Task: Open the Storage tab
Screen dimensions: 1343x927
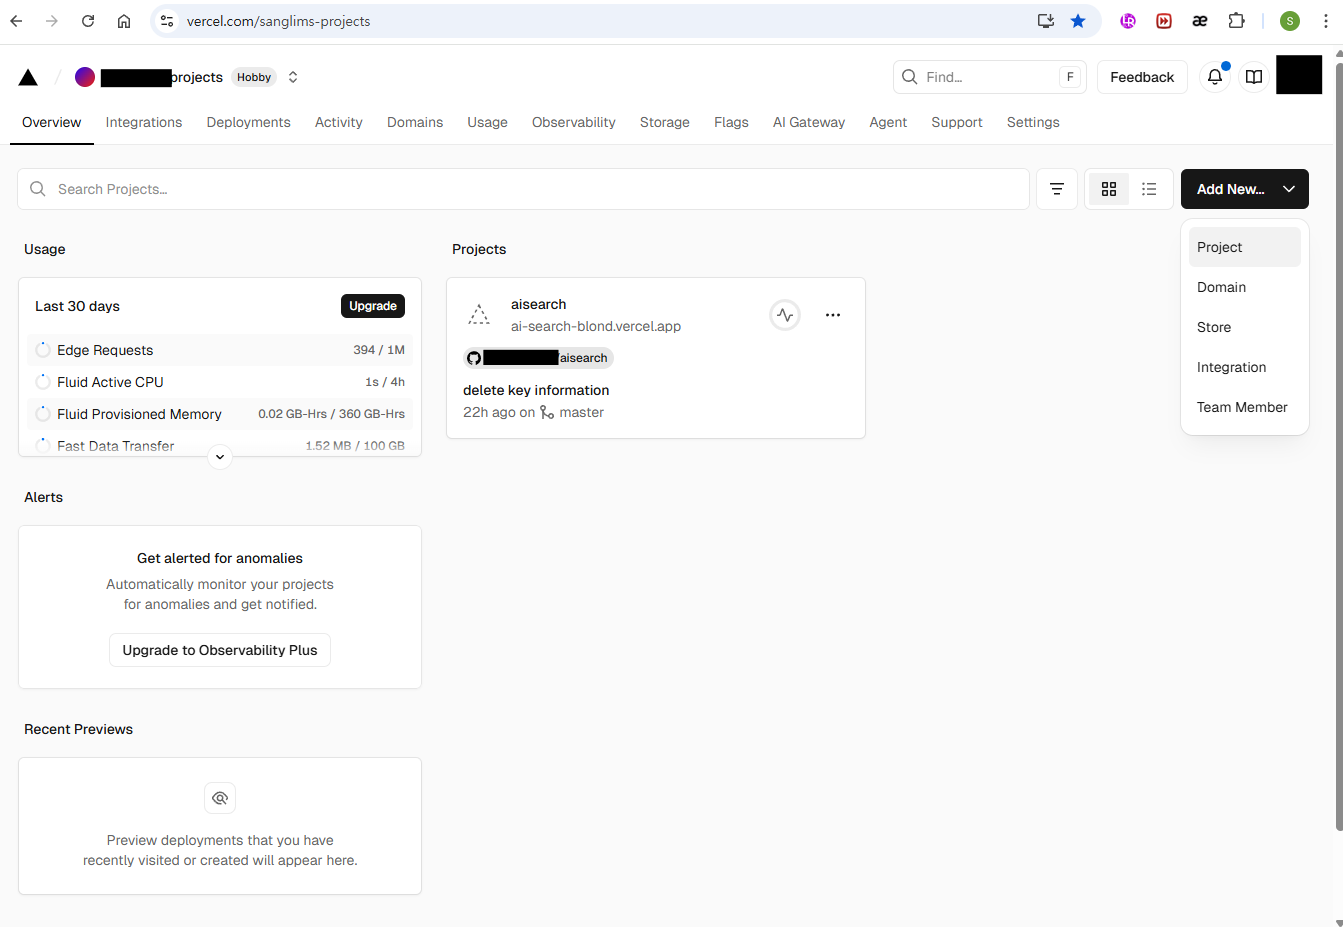Action: coord(665,122)
